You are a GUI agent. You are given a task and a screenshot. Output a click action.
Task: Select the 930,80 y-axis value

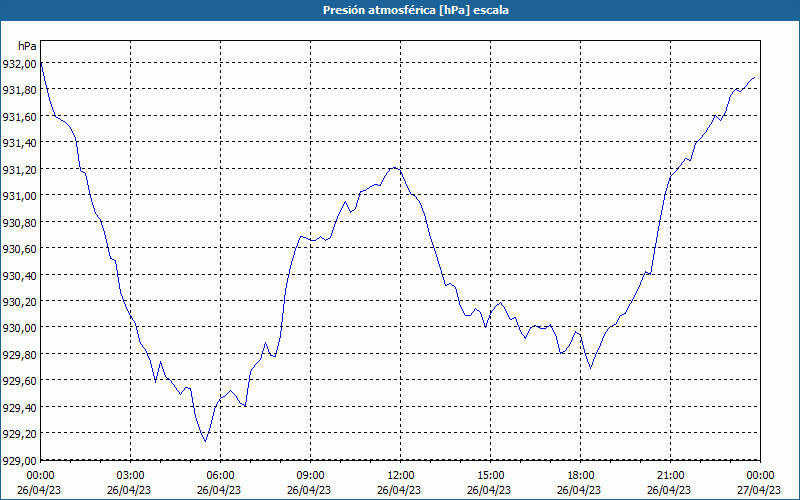(19, 222)
